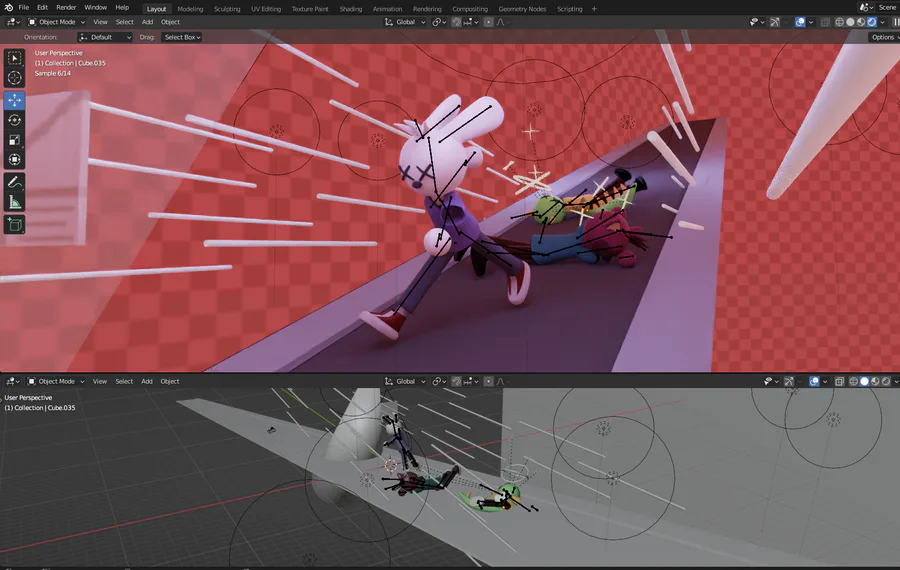Select the Scale tool
Viewport: 900px width, 570px height.
[14, 139]
